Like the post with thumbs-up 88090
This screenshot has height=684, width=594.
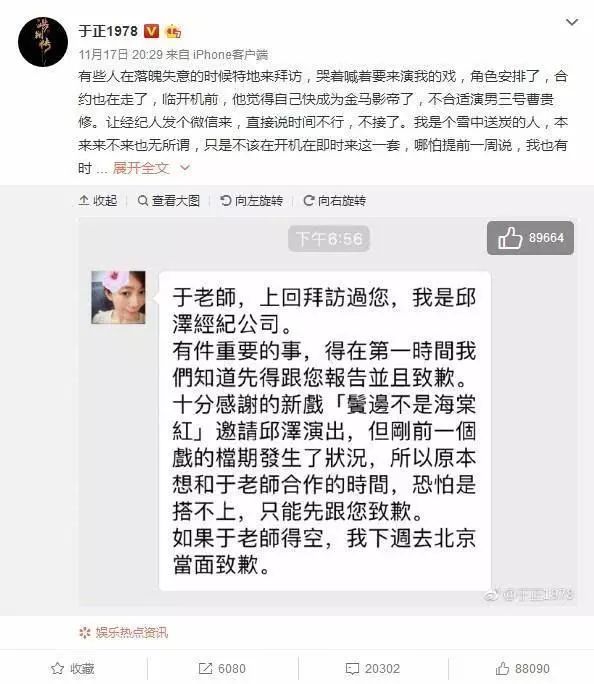click(522, 668)
